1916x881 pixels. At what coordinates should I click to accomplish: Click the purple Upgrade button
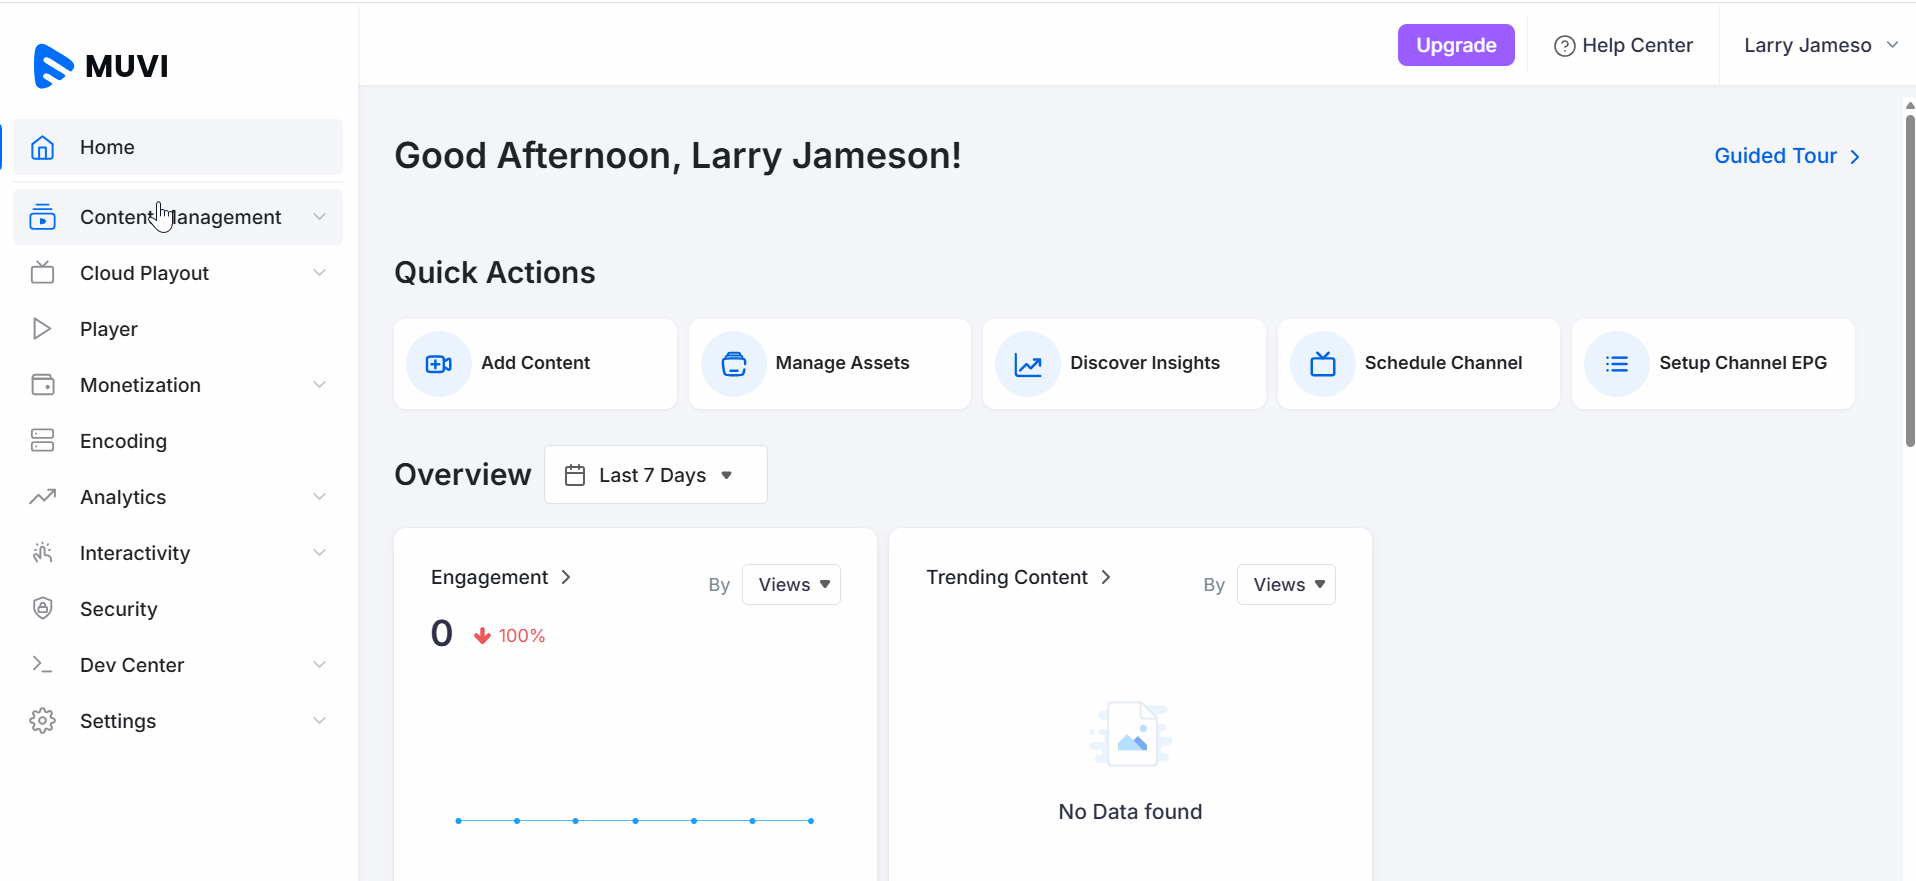point(1455,45)
